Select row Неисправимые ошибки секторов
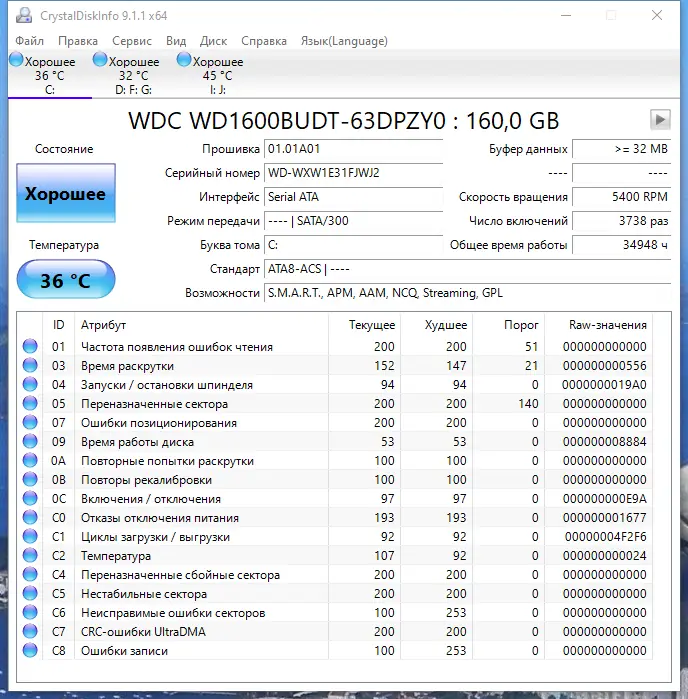688x699 pixels. [335, 613]
